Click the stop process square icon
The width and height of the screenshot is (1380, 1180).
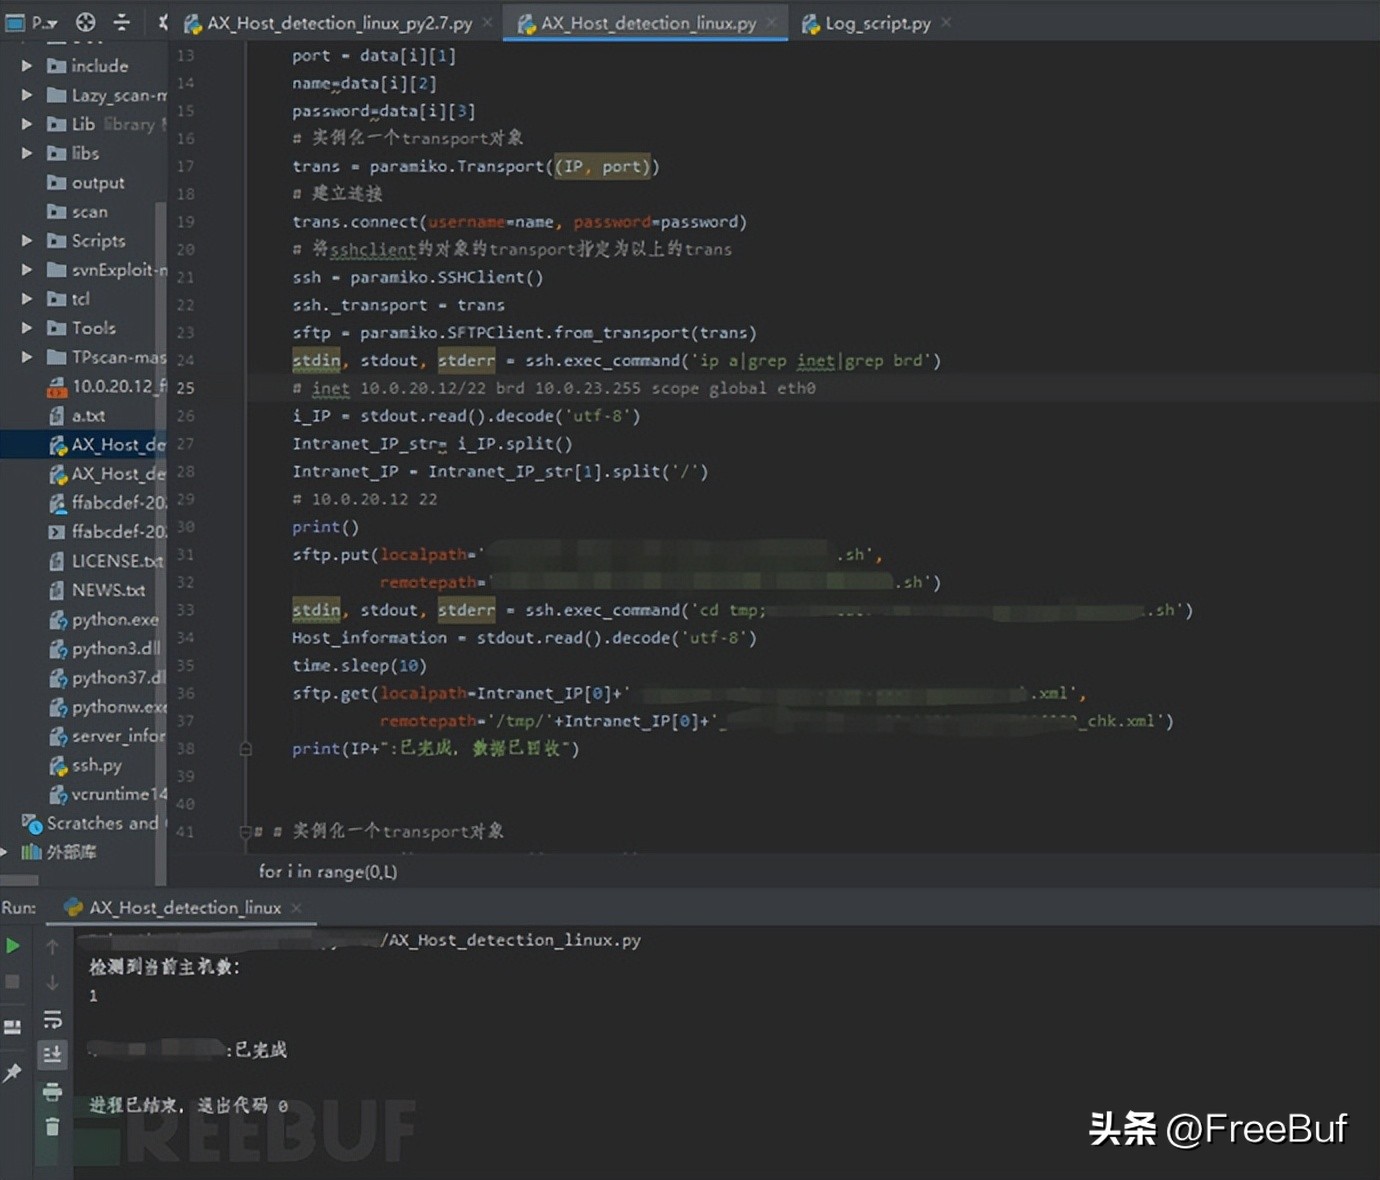coord(13,982)
